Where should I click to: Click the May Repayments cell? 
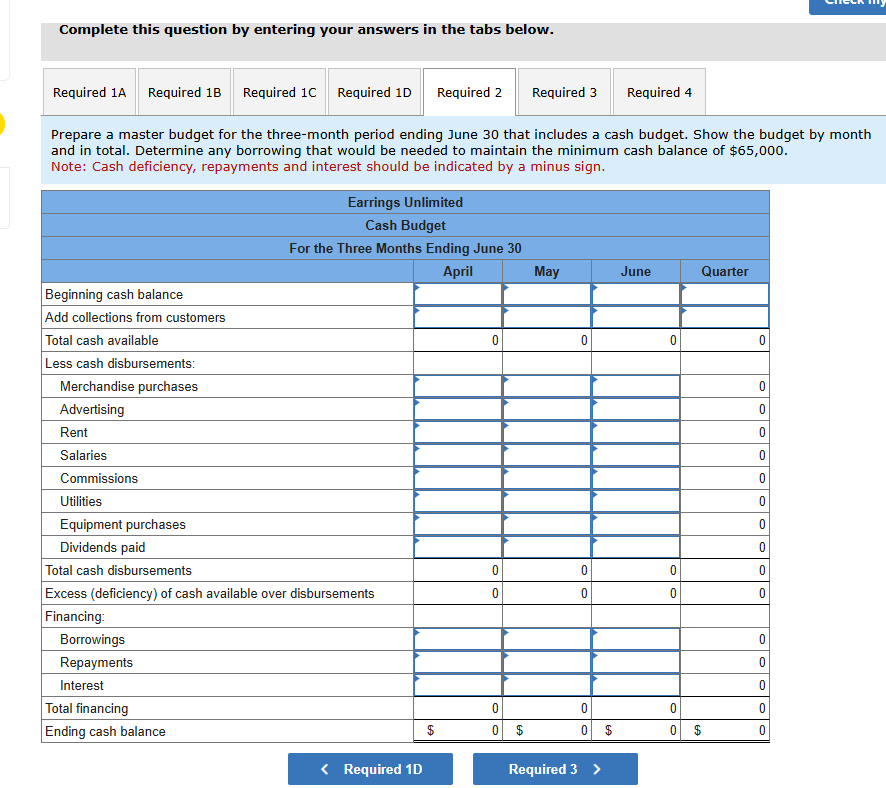[547, 663]
